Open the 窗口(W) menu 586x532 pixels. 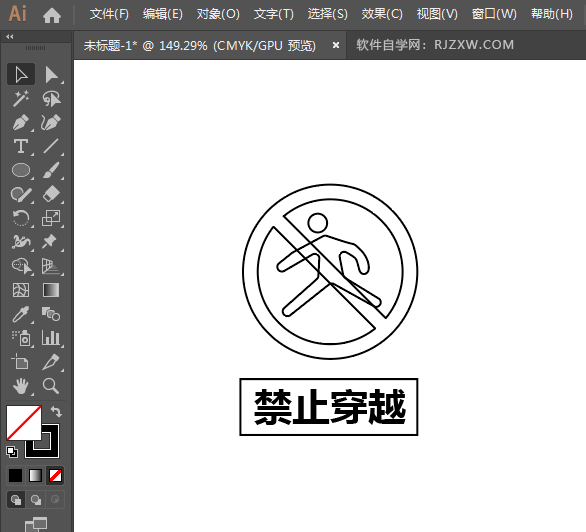point(494,14)
